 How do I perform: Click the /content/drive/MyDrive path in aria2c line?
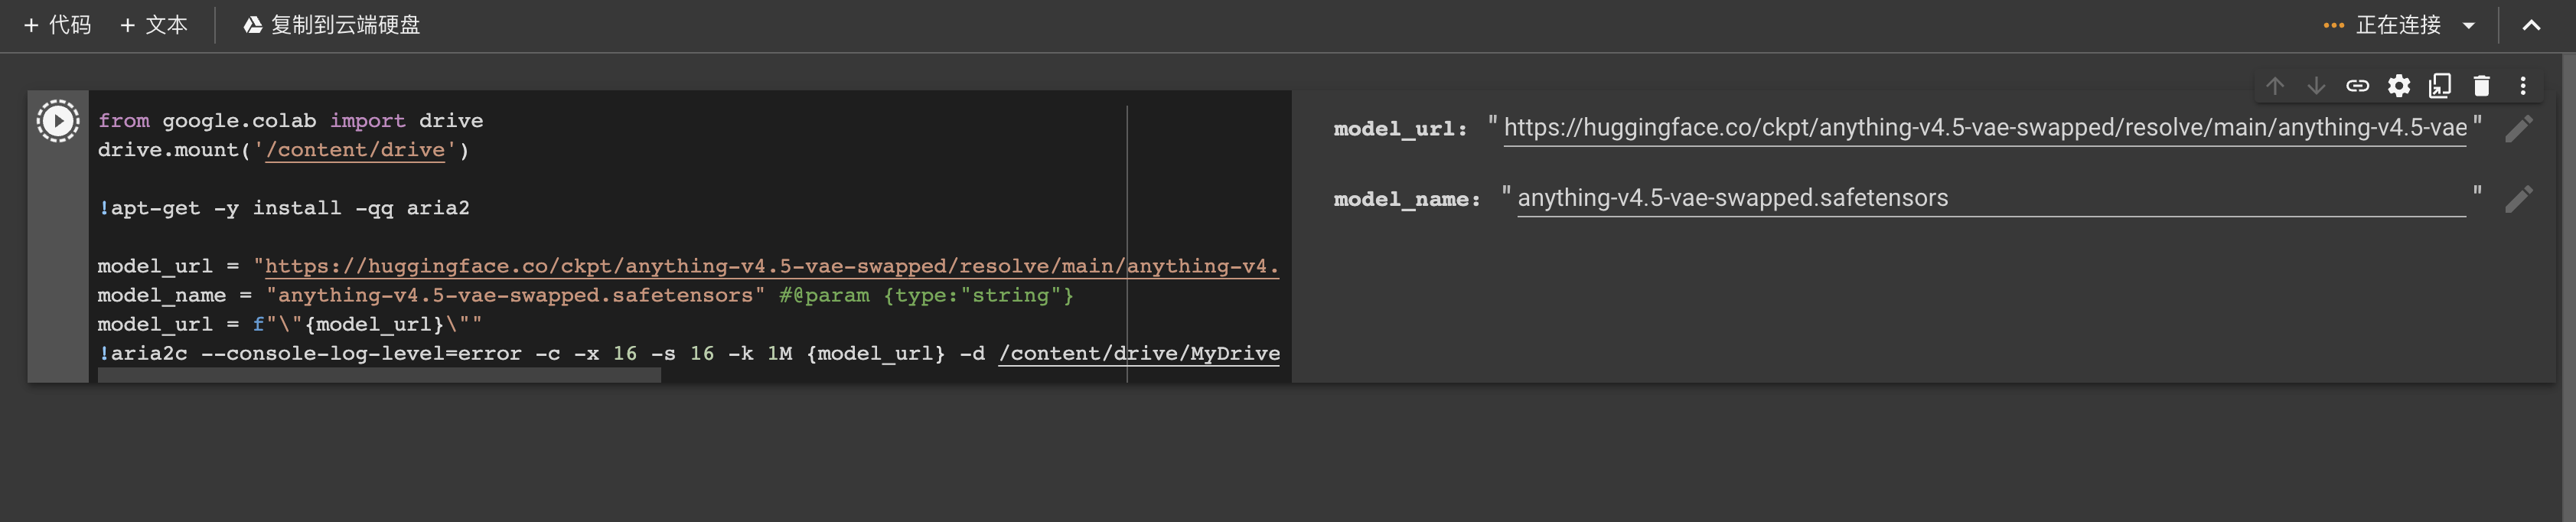coord(1139,354)
